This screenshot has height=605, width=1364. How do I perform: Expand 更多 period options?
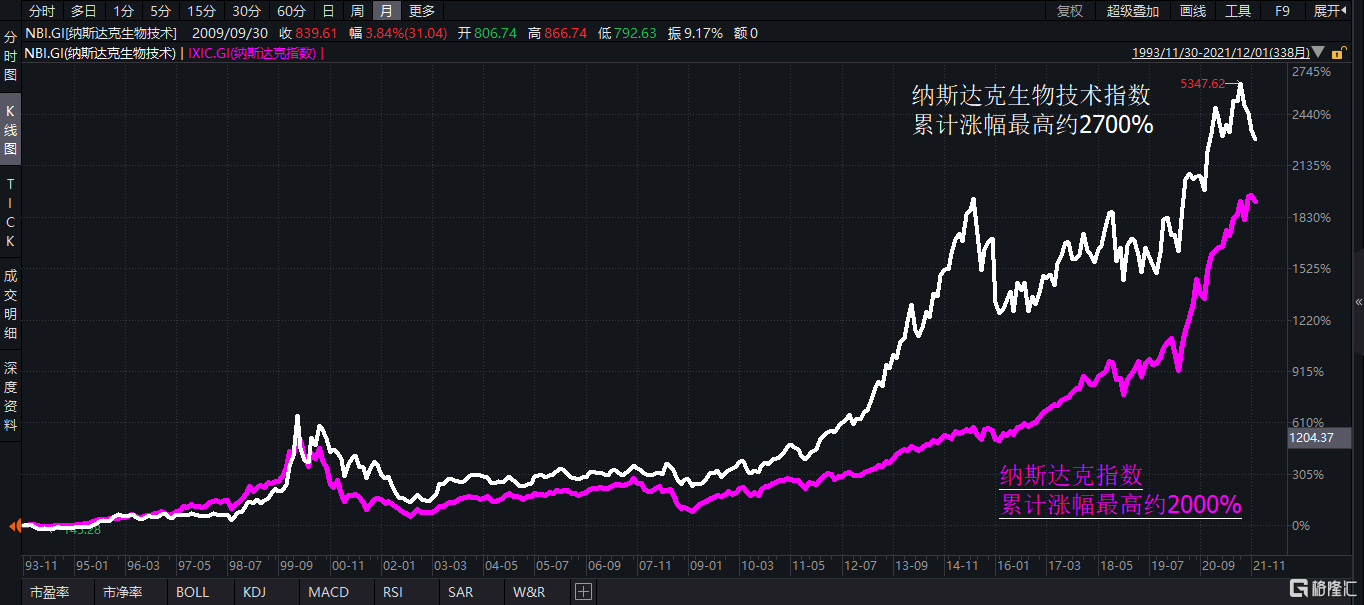[422, 11]
